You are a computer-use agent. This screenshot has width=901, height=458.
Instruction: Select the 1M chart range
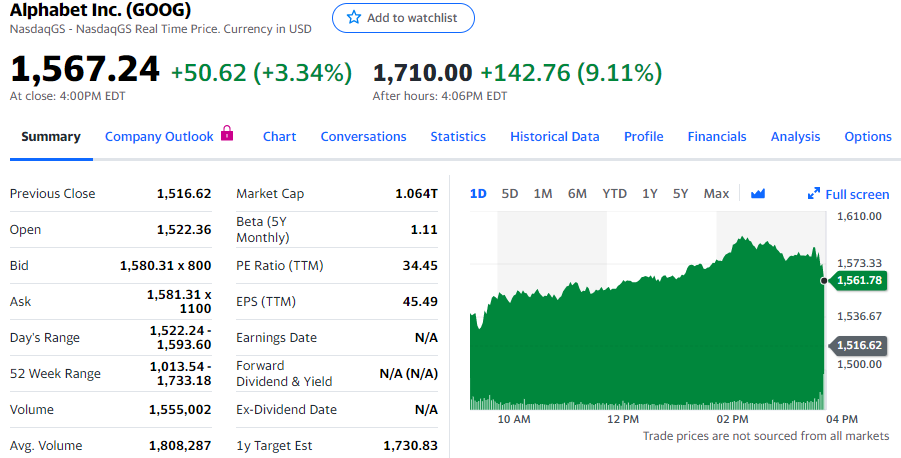tap(542, 194)
